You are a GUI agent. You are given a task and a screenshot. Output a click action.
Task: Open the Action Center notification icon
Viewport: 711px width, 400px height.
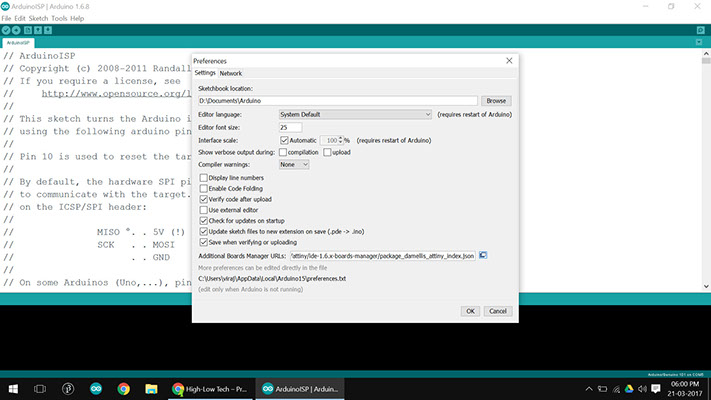pyautogui.click(x=656, y=389)
